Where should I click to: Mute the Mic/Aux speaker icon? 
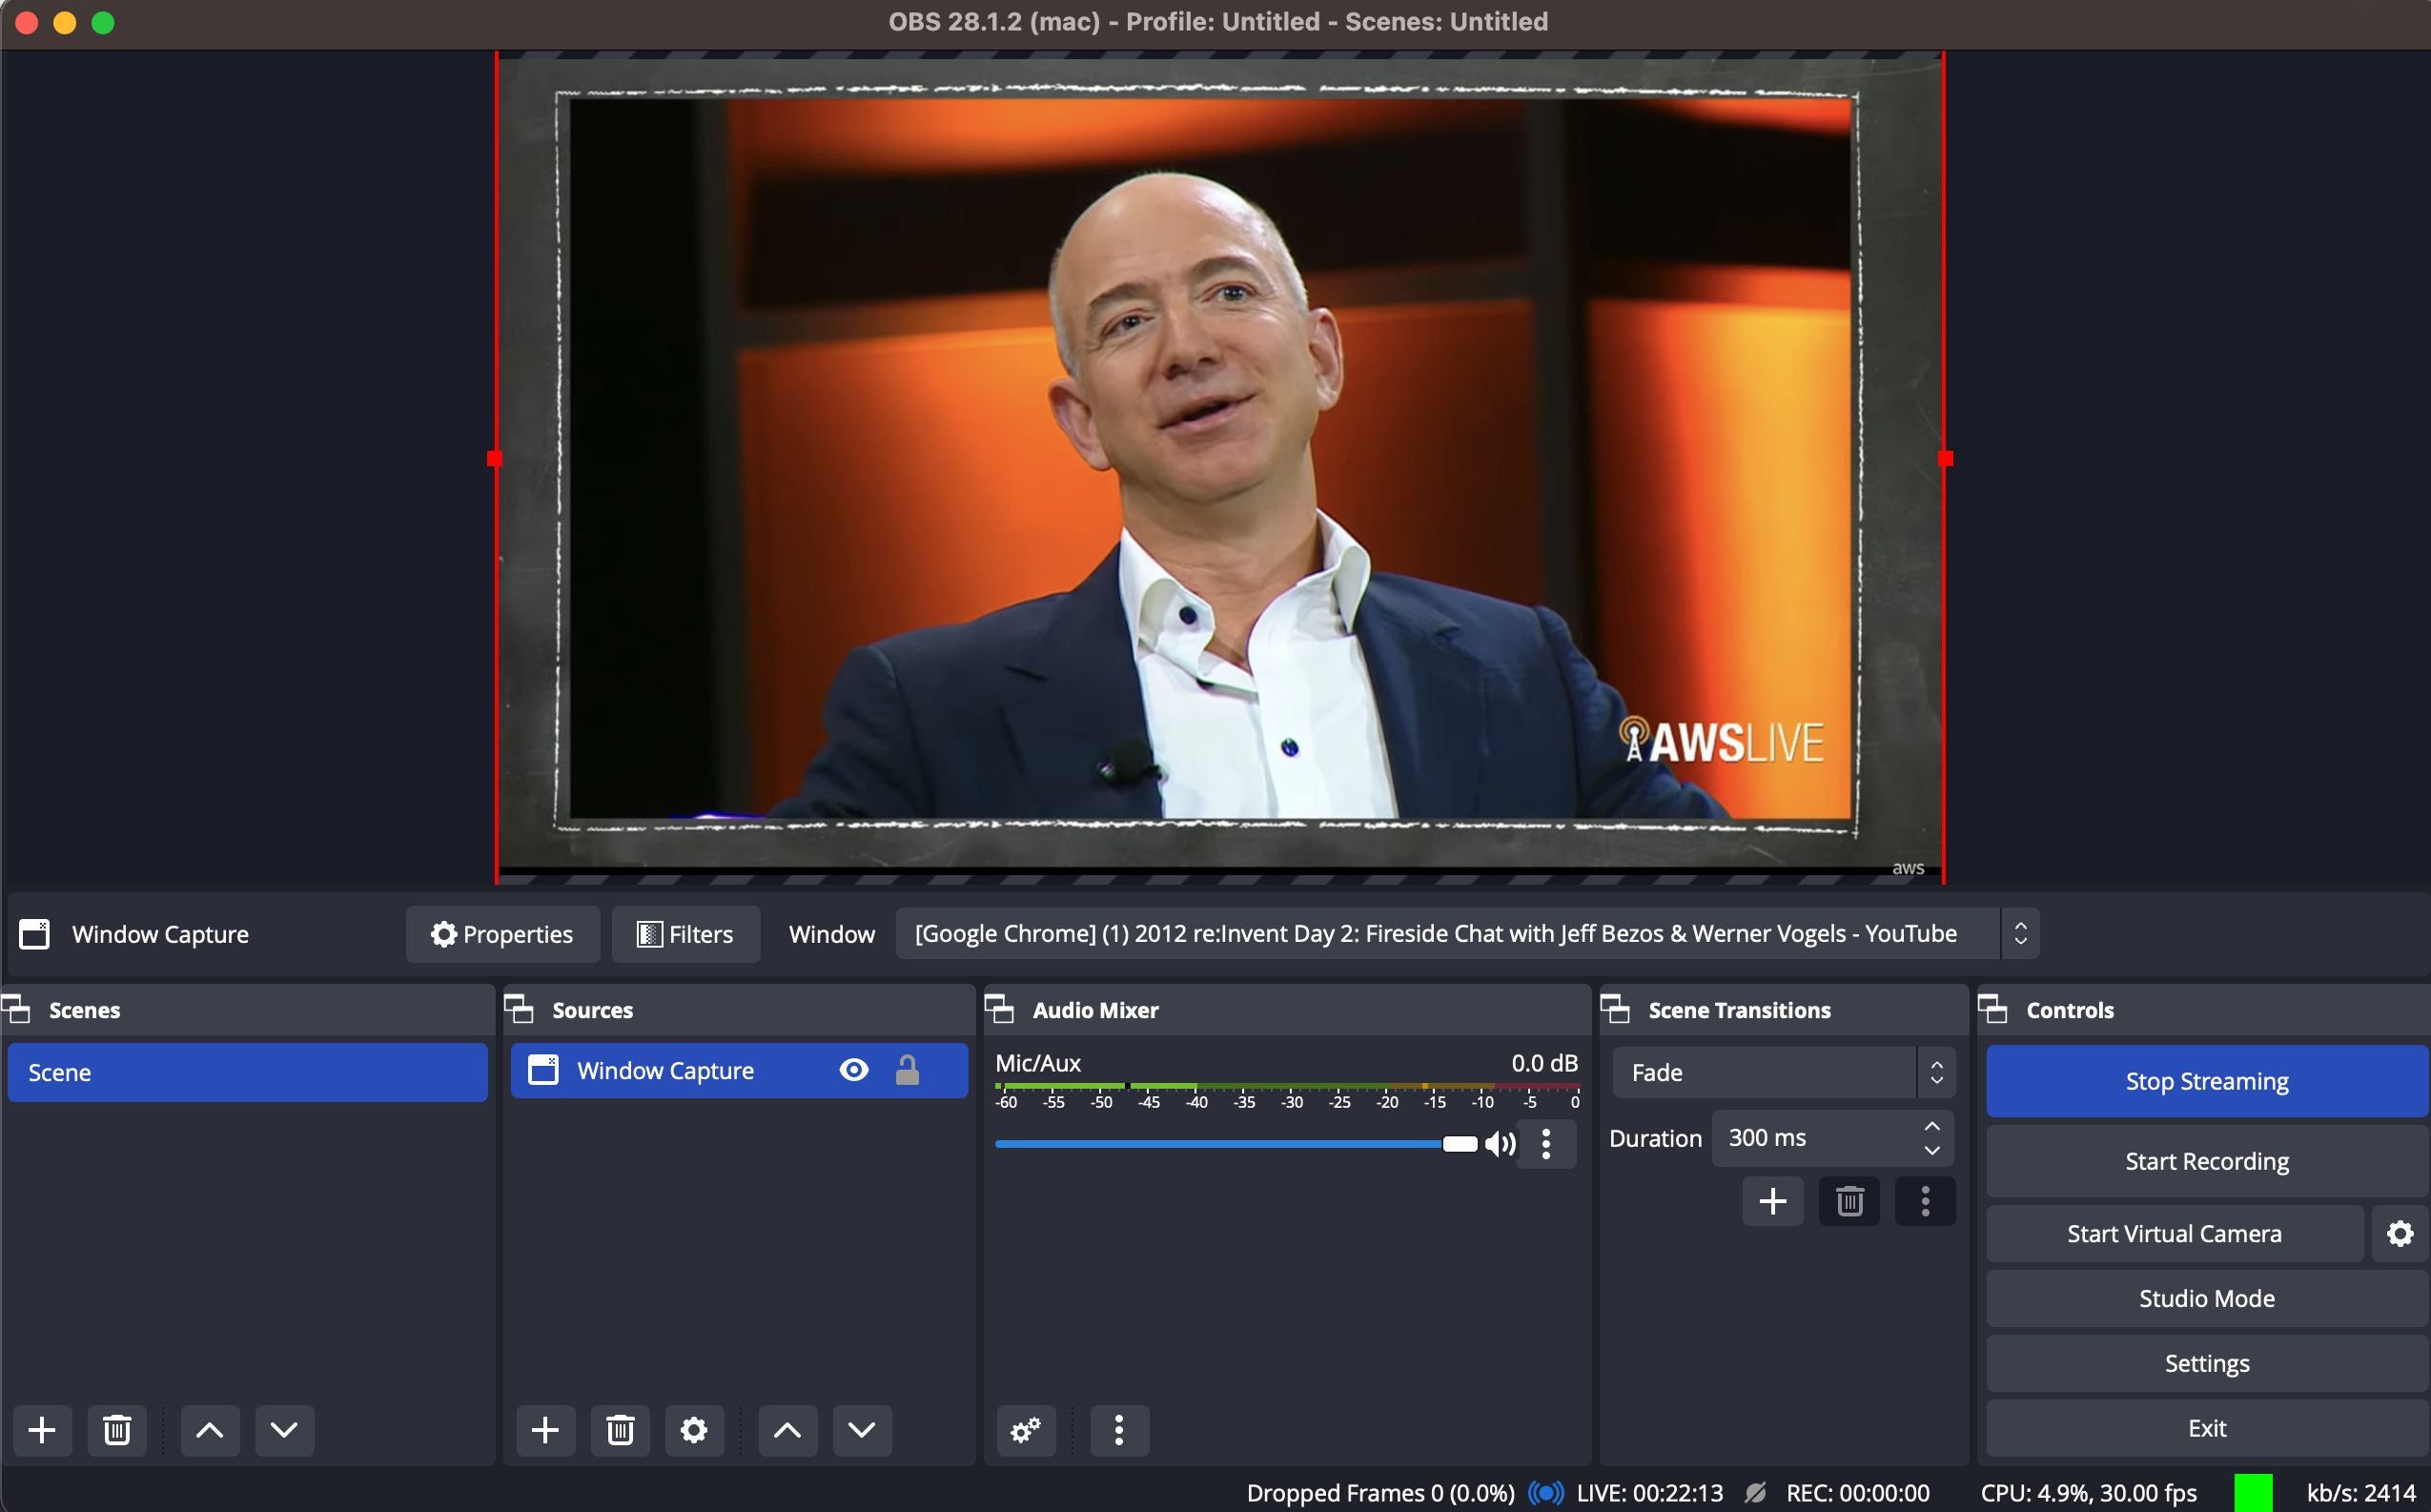[1500, 1144]
